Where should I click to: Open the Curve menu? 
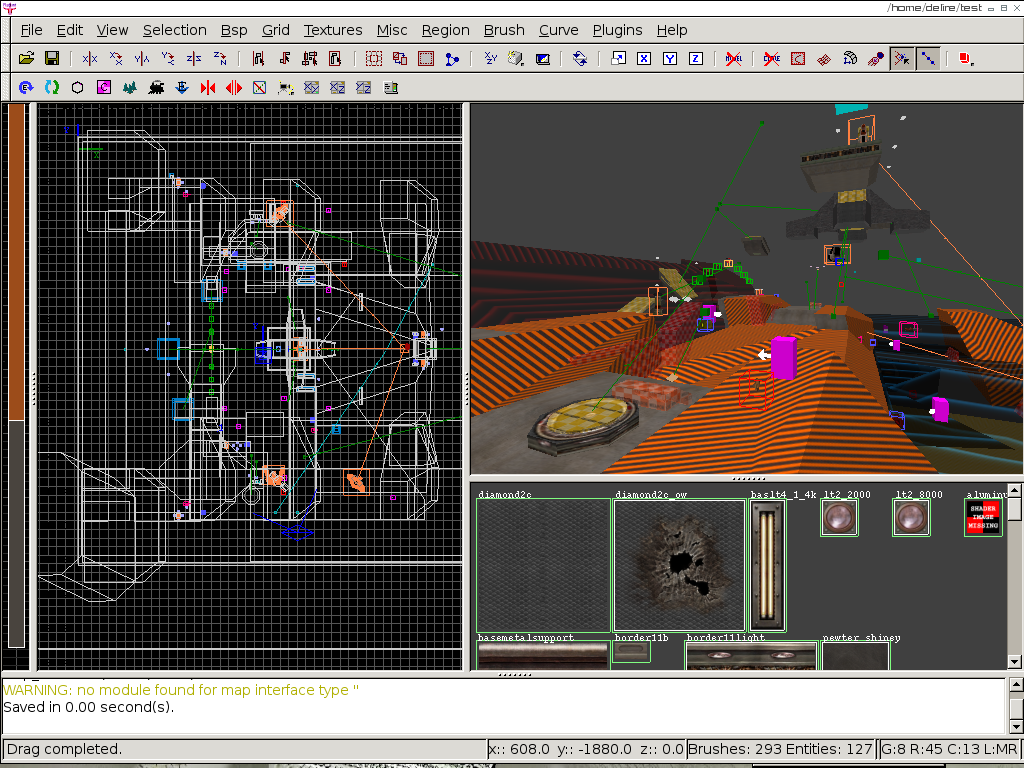click(x=558, y=30)
